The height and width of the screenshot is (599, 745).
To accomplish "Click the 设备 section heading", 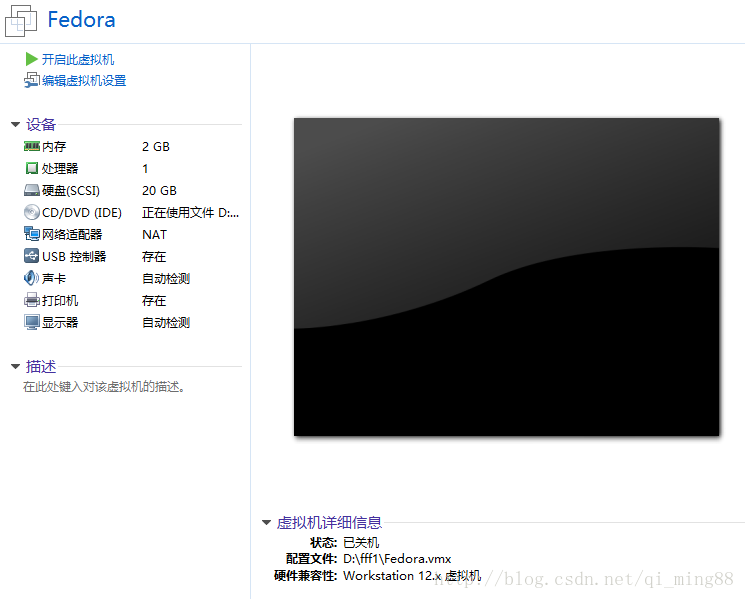I will [41, 124].
